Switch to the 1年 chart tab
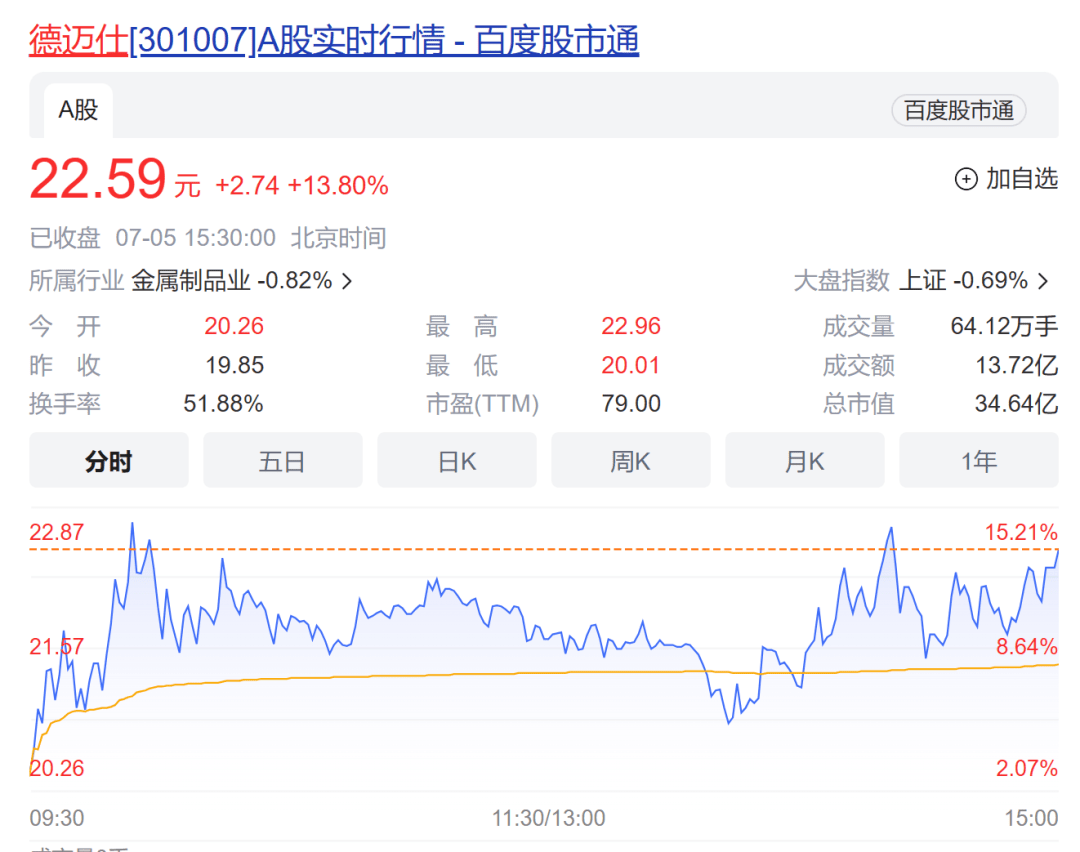The height and width of the screenshot is (852, 1080). 979,461
